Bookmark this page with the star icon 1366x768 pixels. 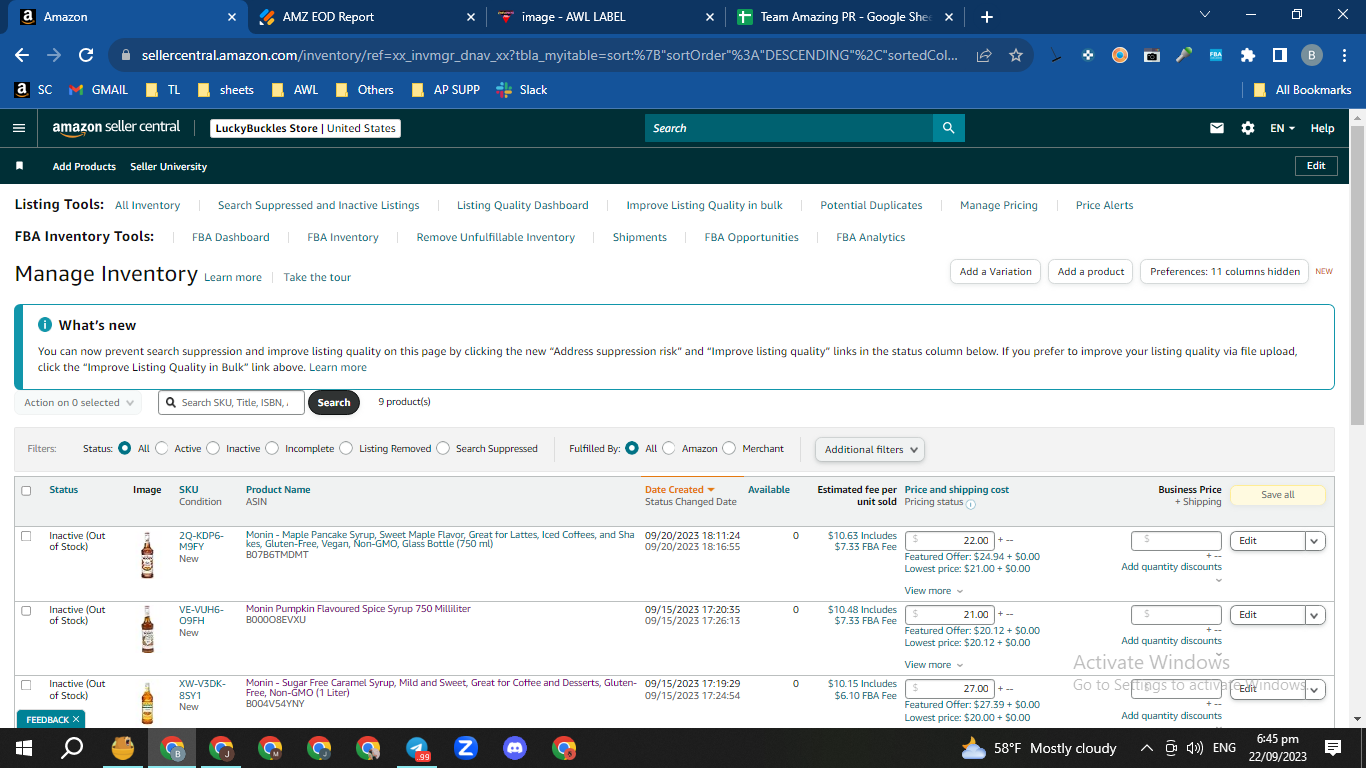[1016, 55]
